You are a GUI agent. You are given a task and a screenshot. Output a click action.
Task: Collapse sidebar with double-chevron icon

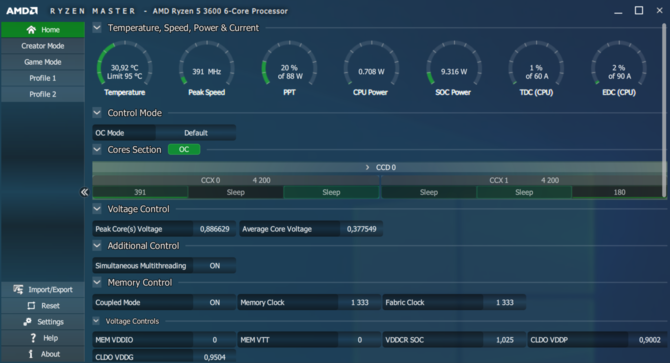pos(84,192)
